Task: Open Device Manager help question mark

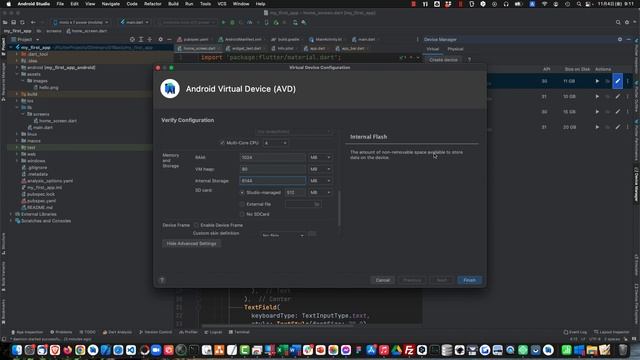Action: click(469, 60)
